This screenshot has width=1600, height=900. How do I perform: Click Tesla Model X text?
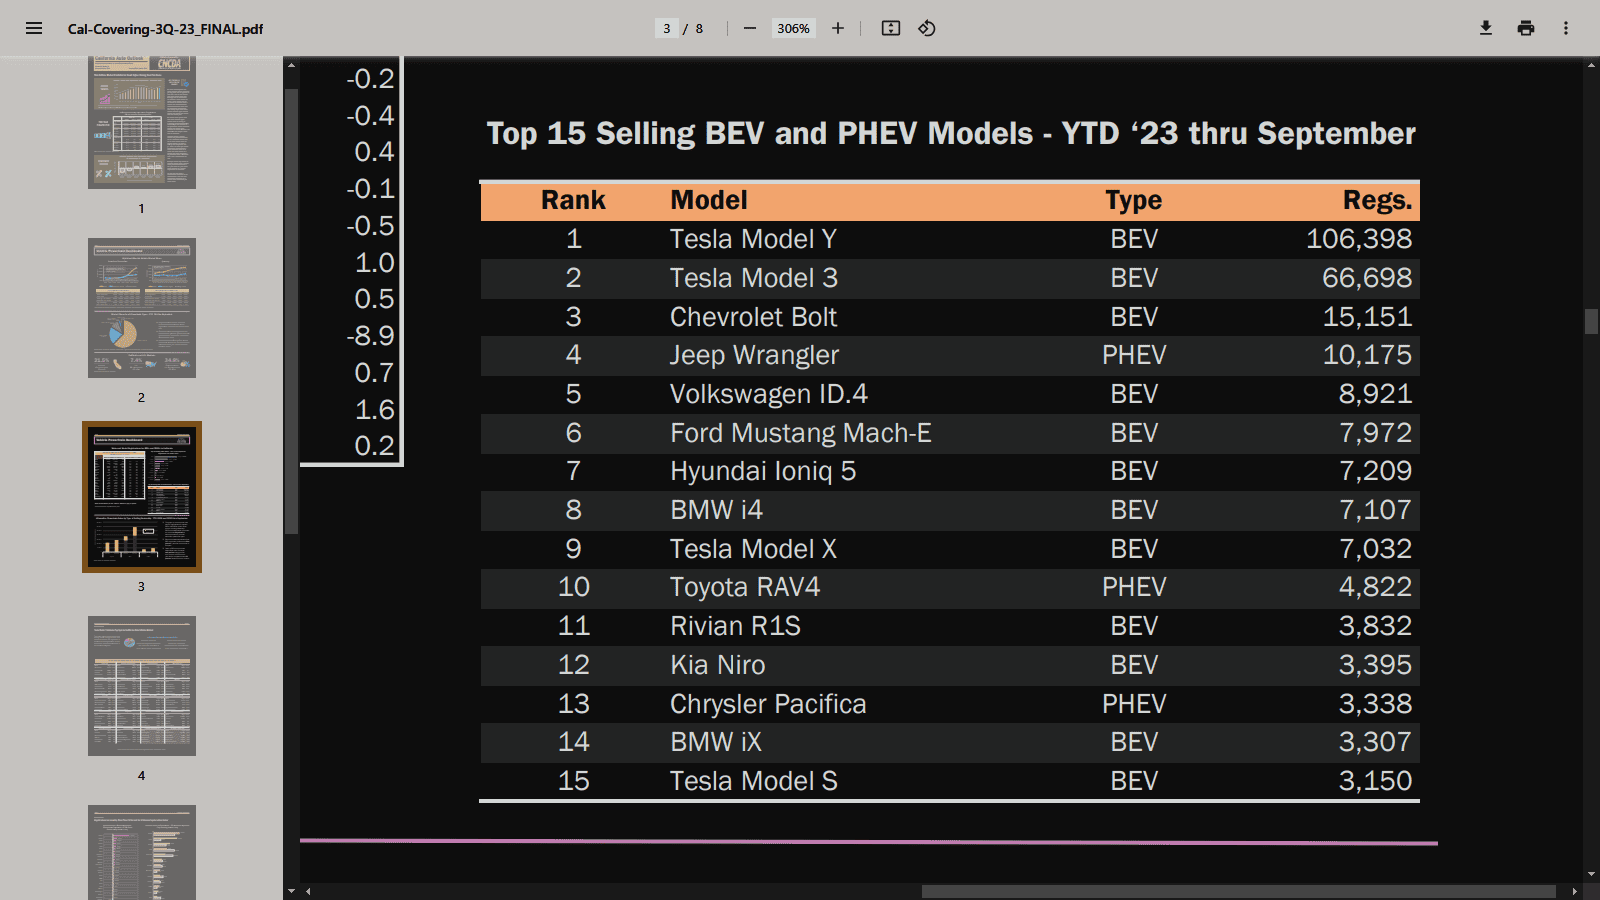[753, 549]
